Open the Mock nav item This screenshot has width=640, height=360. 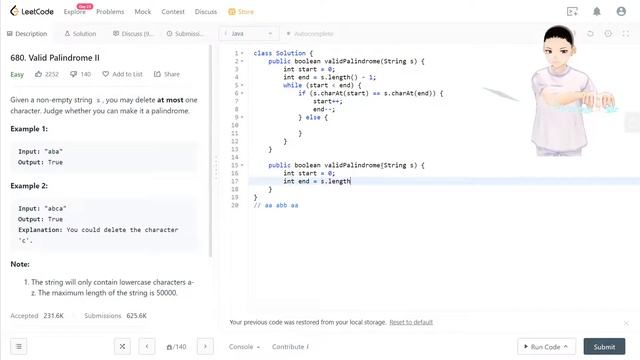143,11
